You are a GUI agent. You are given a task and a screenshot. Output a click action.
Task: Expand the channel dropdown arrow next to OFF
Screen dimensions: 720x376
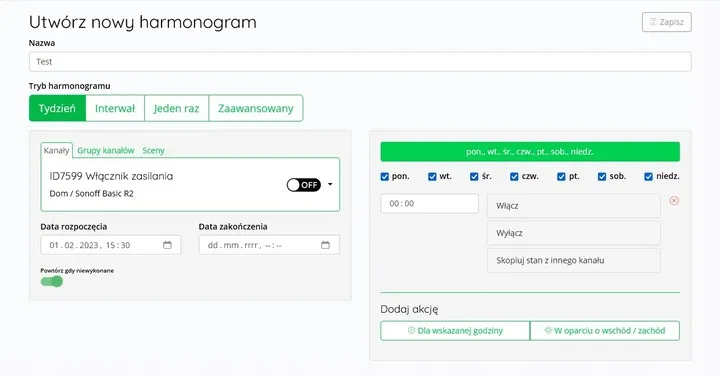[x=330, y=185]
